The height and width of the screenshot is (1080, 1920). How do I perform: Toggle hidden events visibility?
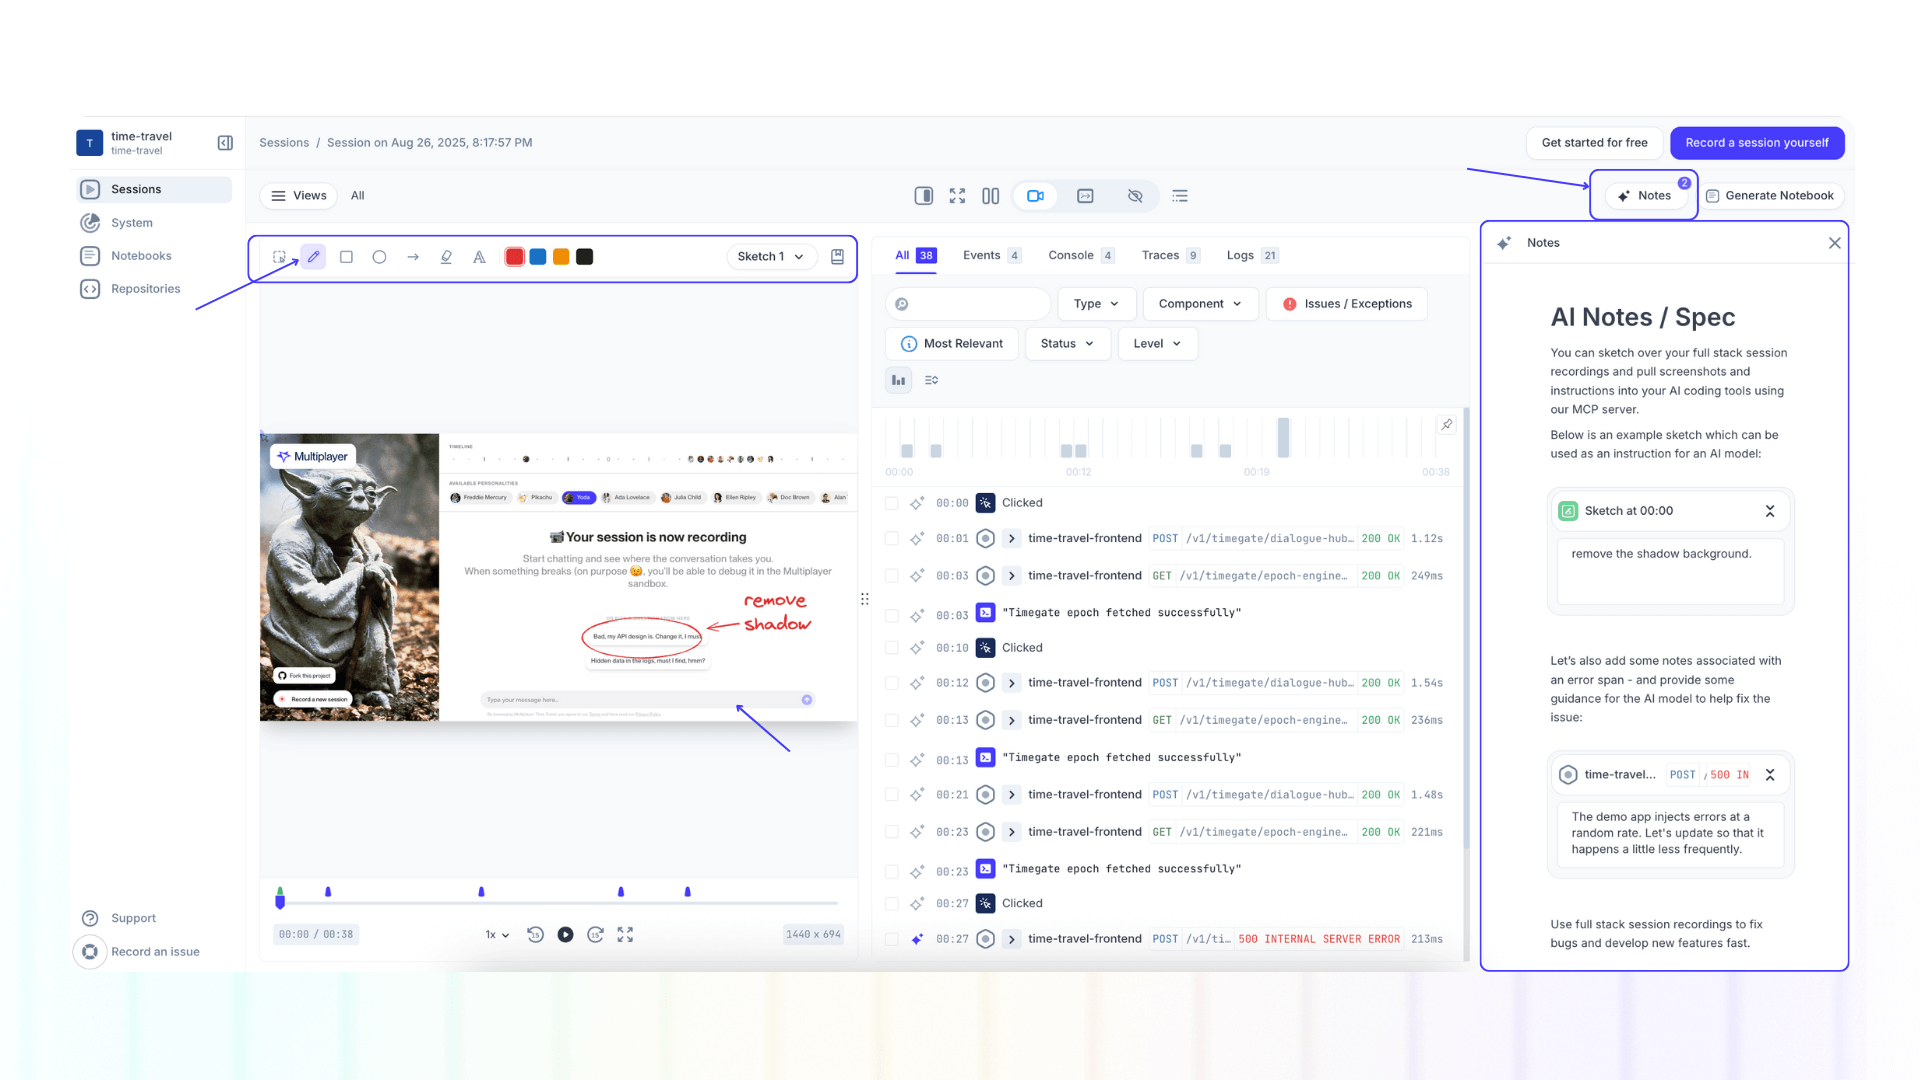click(x=1135, y=195)
